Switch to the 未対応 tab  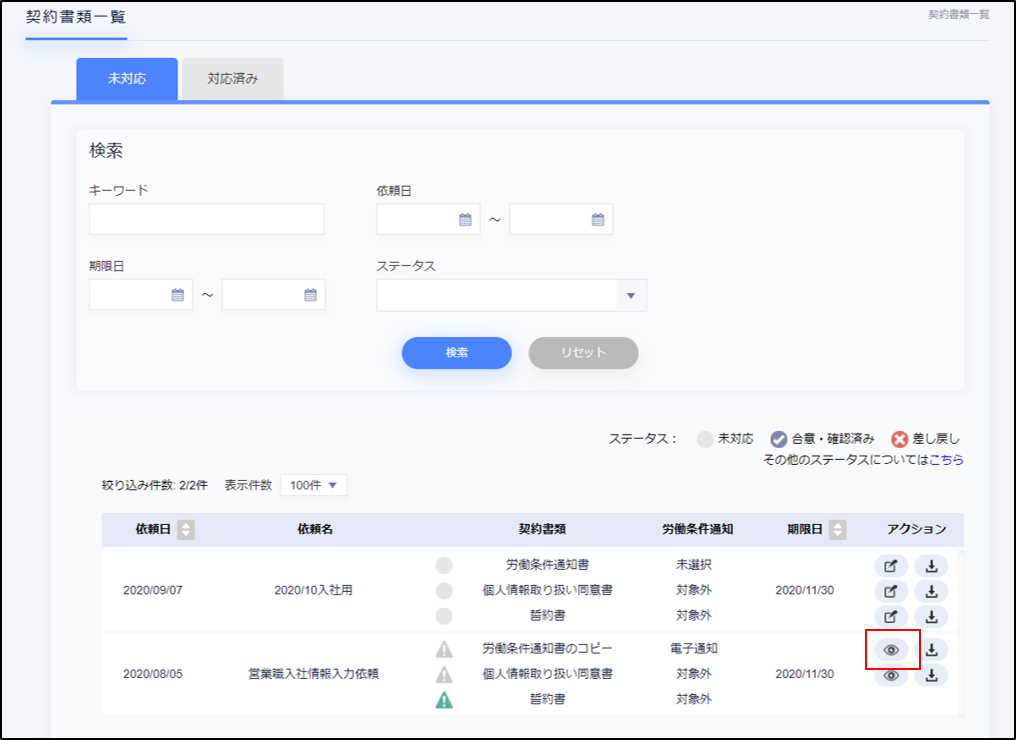click(127, 79)
